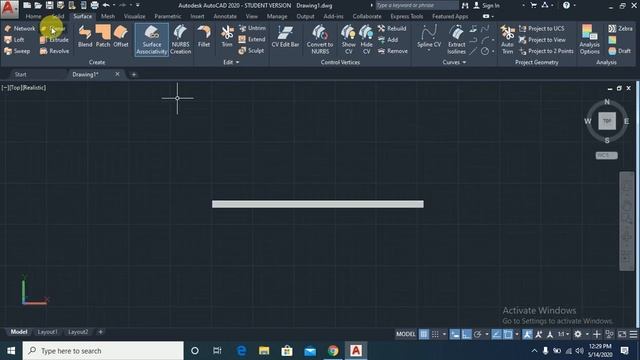
Task: Select the Extrude surface tool
Action: (54, 40)
